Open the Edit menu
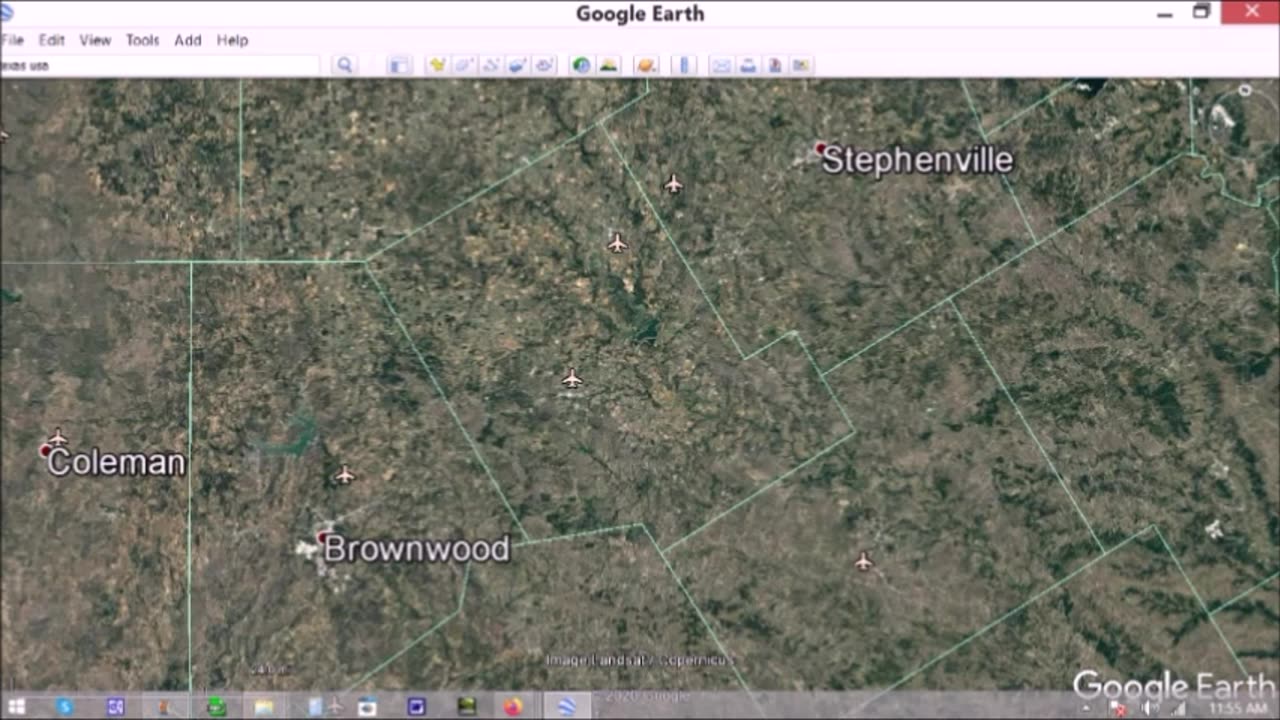Screen dimensions: 1280x720 [x=52, y=40]
